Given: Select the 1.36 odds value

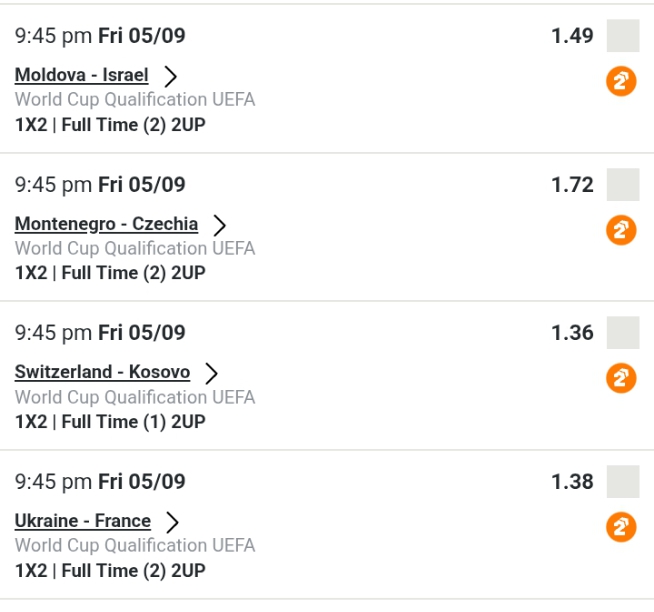Looking at the screenshot, I should point(572,333).
